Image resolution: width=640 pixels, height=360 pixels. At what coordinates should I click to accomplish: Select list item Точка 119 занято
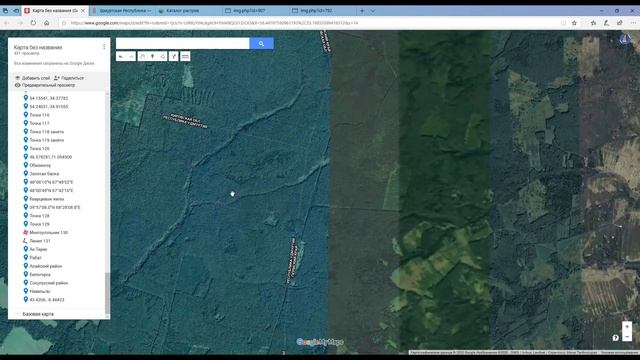47,140
